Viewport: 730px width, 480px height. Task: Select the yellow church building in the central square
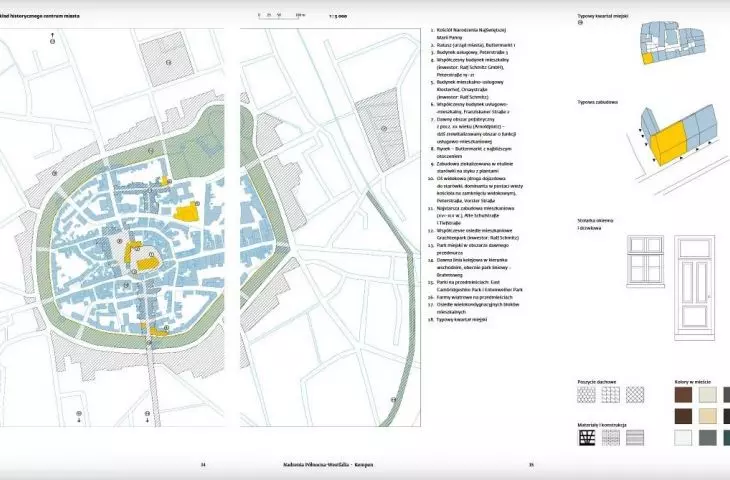148,264
